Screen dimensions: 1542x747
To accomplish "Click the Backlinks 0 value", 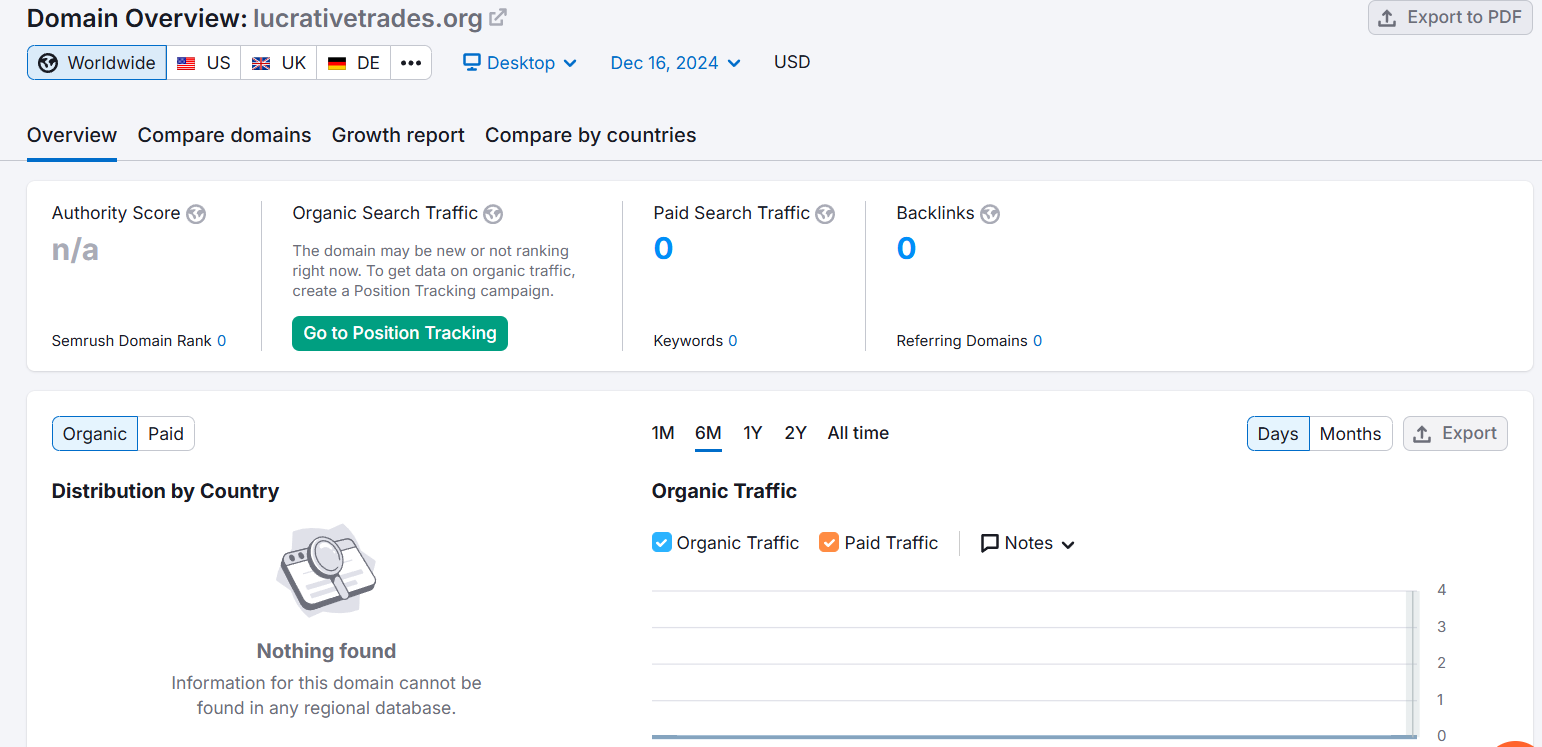I will tap(906, 248).
